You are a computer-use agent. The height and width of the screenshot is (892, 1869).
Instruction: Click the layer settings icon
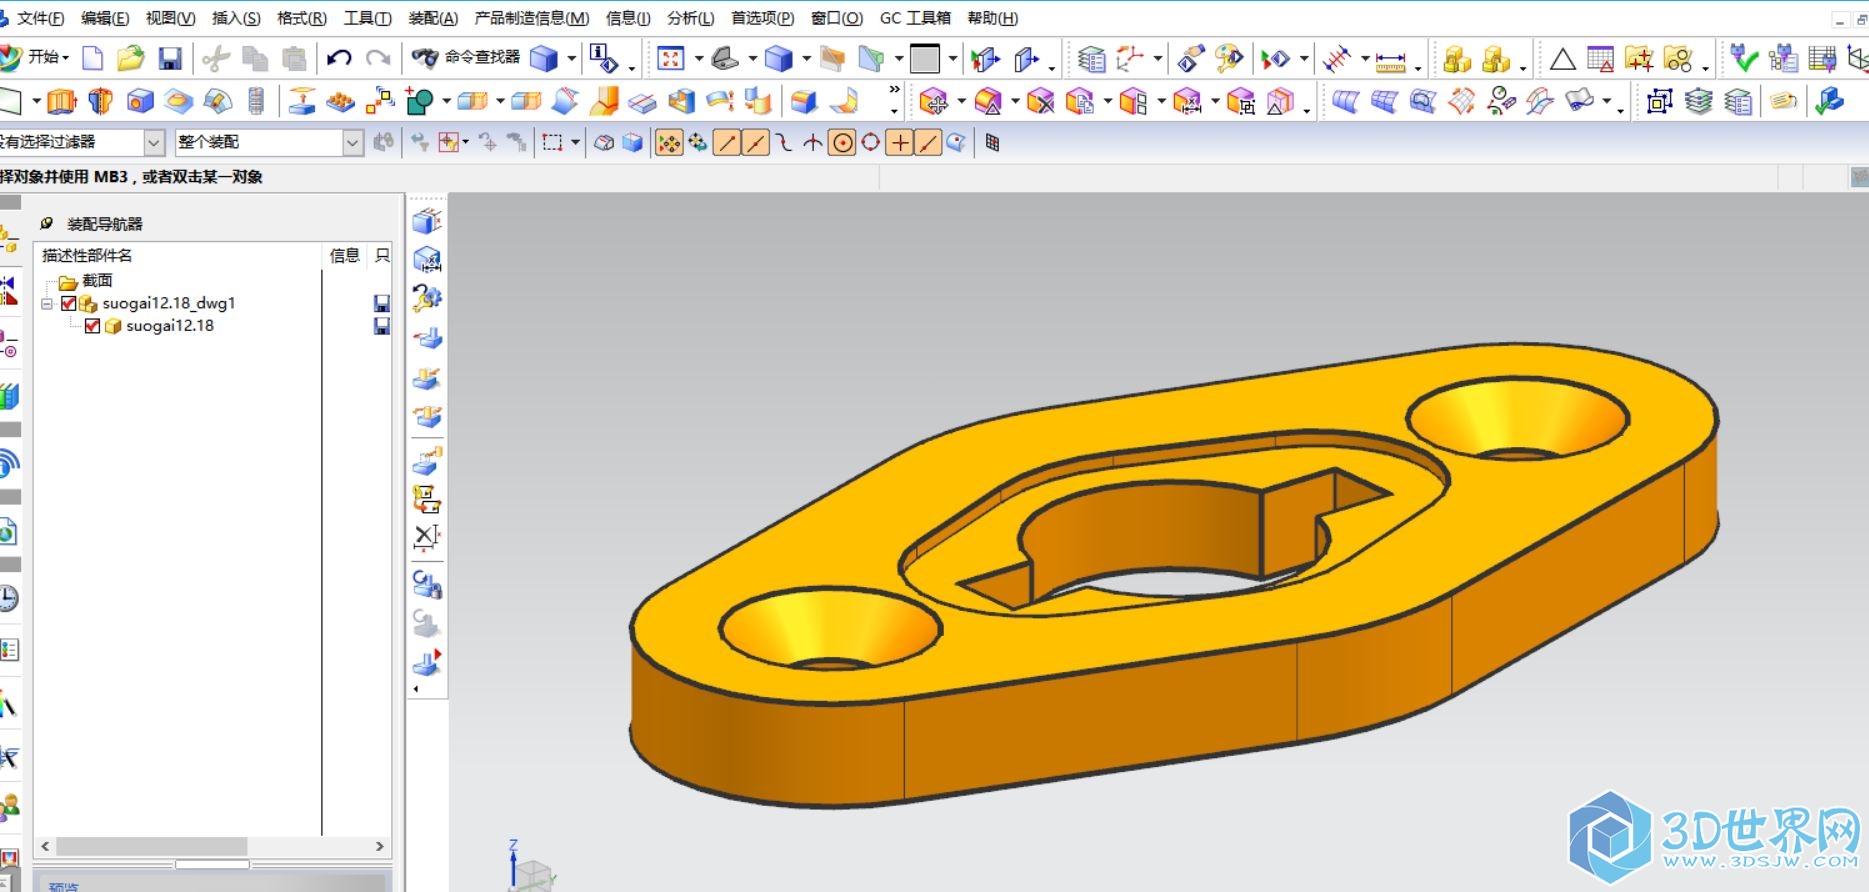coord(1091,59)
